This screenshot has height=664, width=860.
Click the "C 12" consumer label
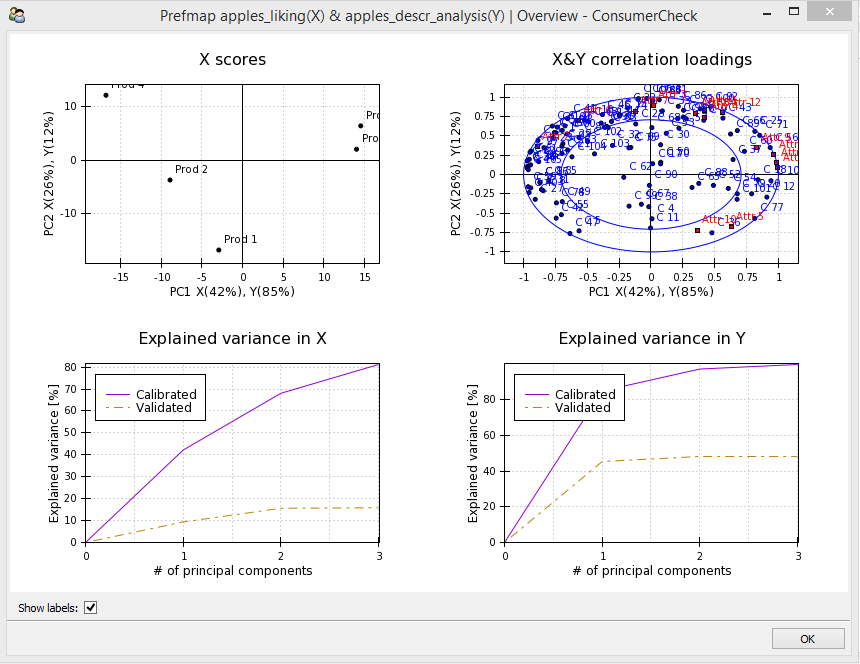click(784, 186)
